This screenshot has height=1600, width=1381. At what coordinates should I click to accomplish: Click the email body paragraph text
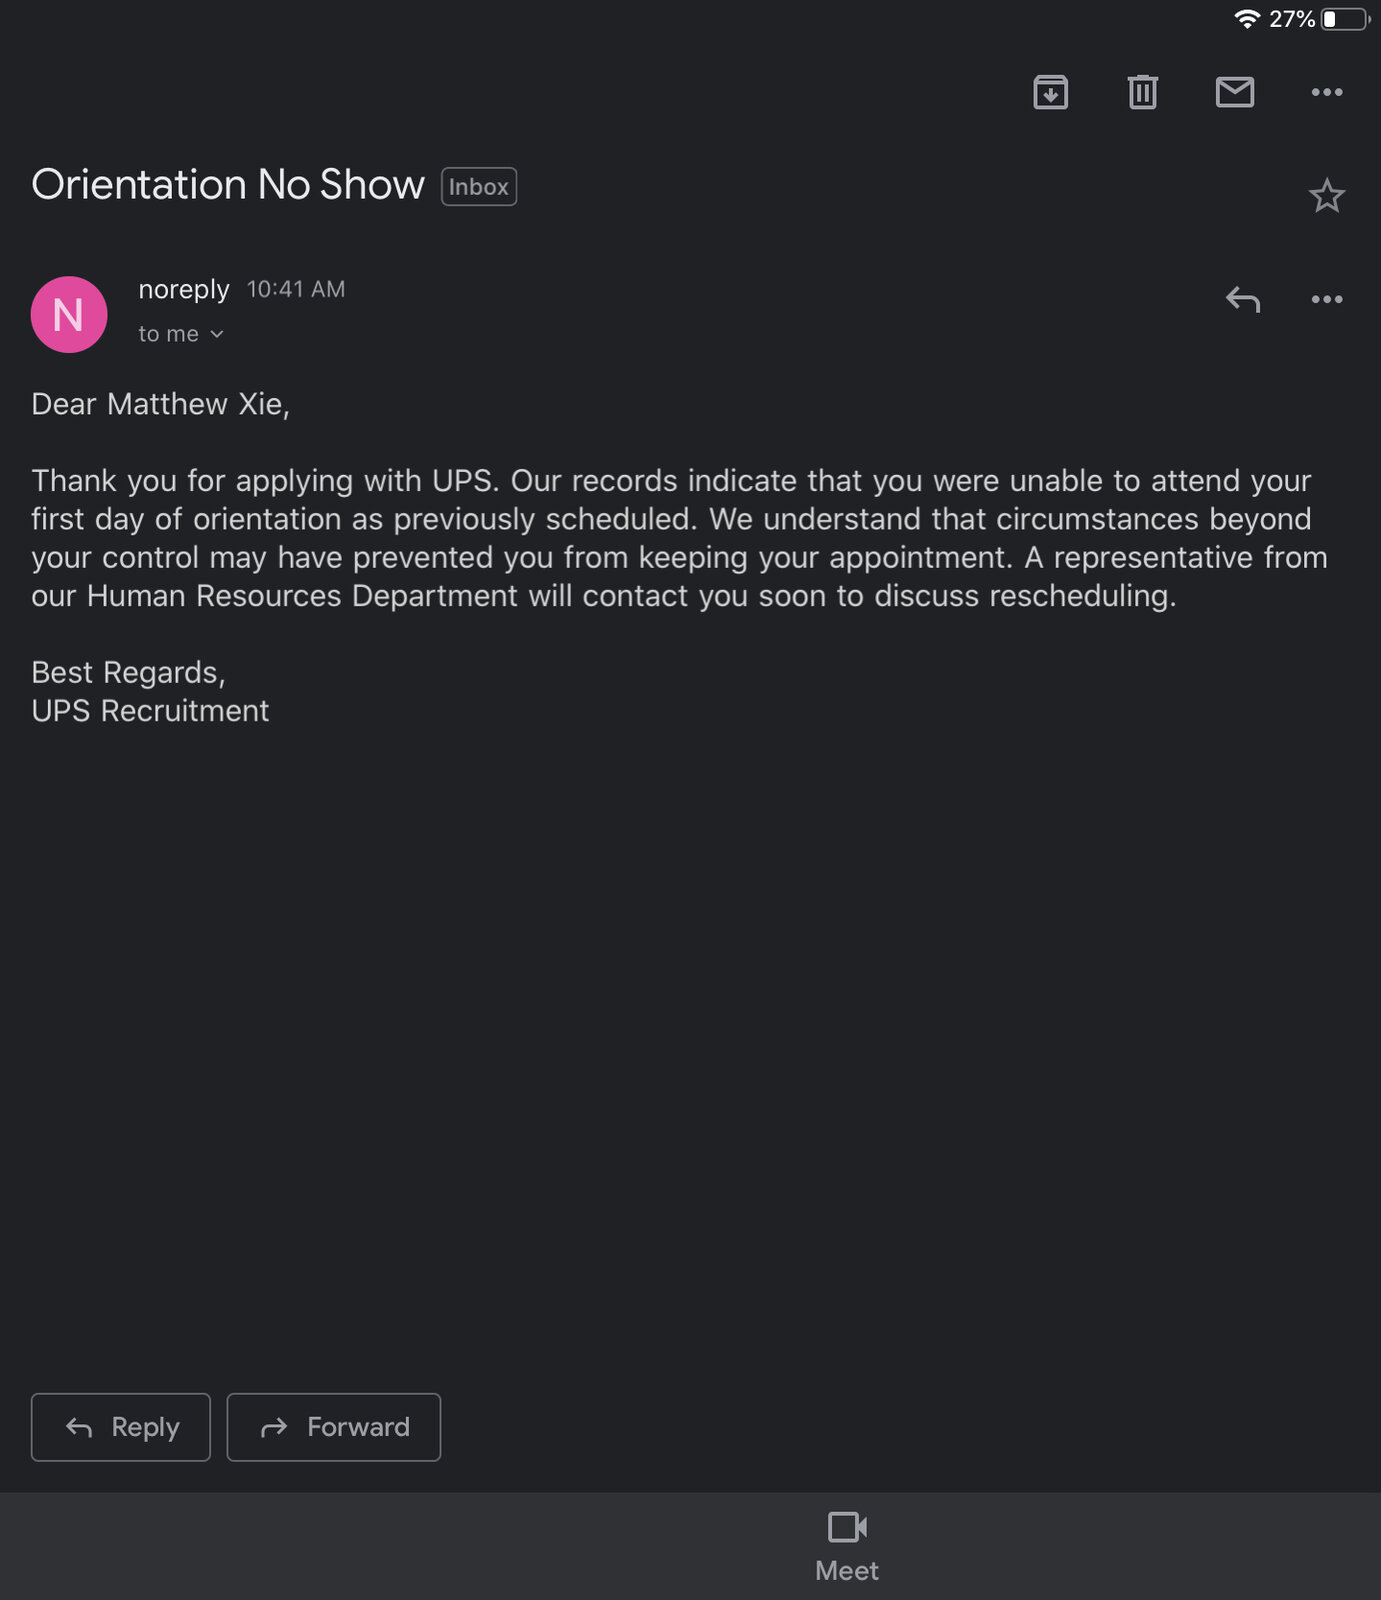click(680, 538)
